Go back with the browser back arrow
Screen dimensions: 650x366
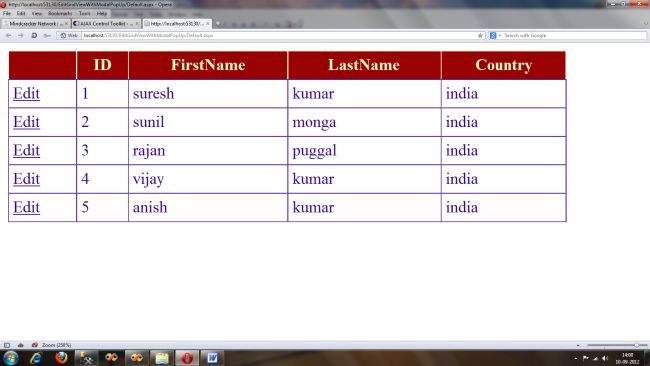coord(8,36)
